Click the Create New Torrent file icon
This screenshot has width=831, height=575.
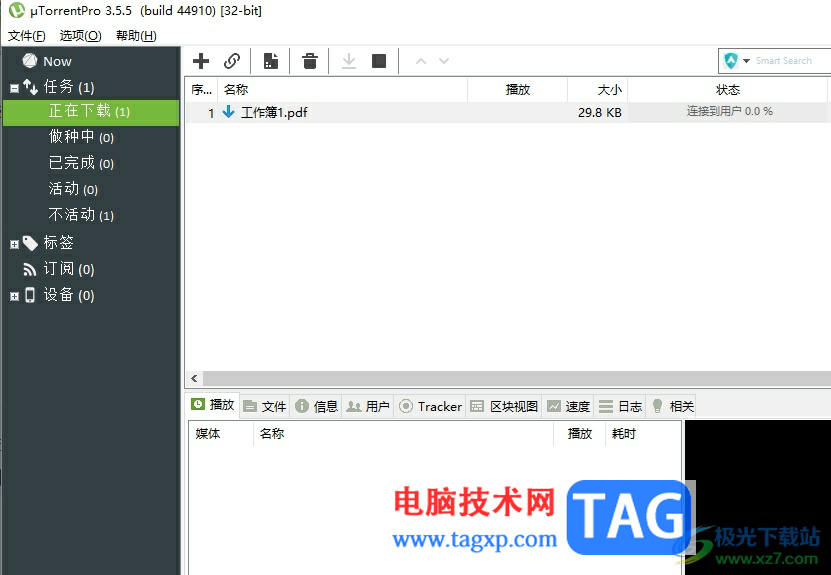[x=271, y=61]
